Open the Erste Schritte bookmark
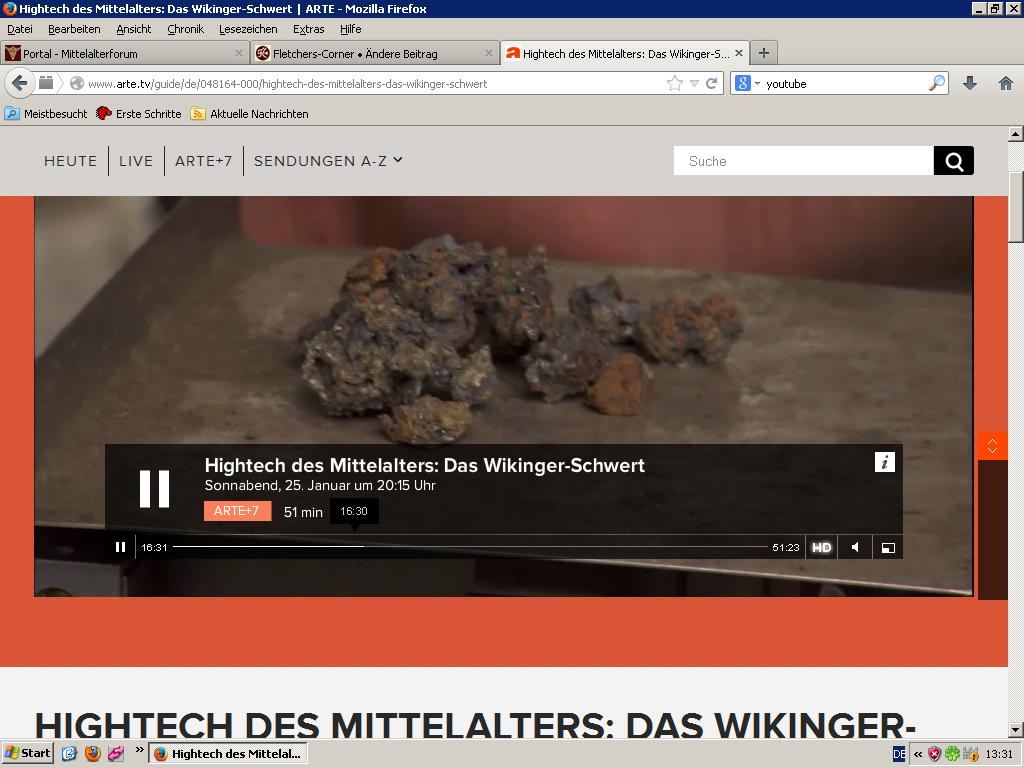The height and width of the screenshot is (768, 1024). 138,114
